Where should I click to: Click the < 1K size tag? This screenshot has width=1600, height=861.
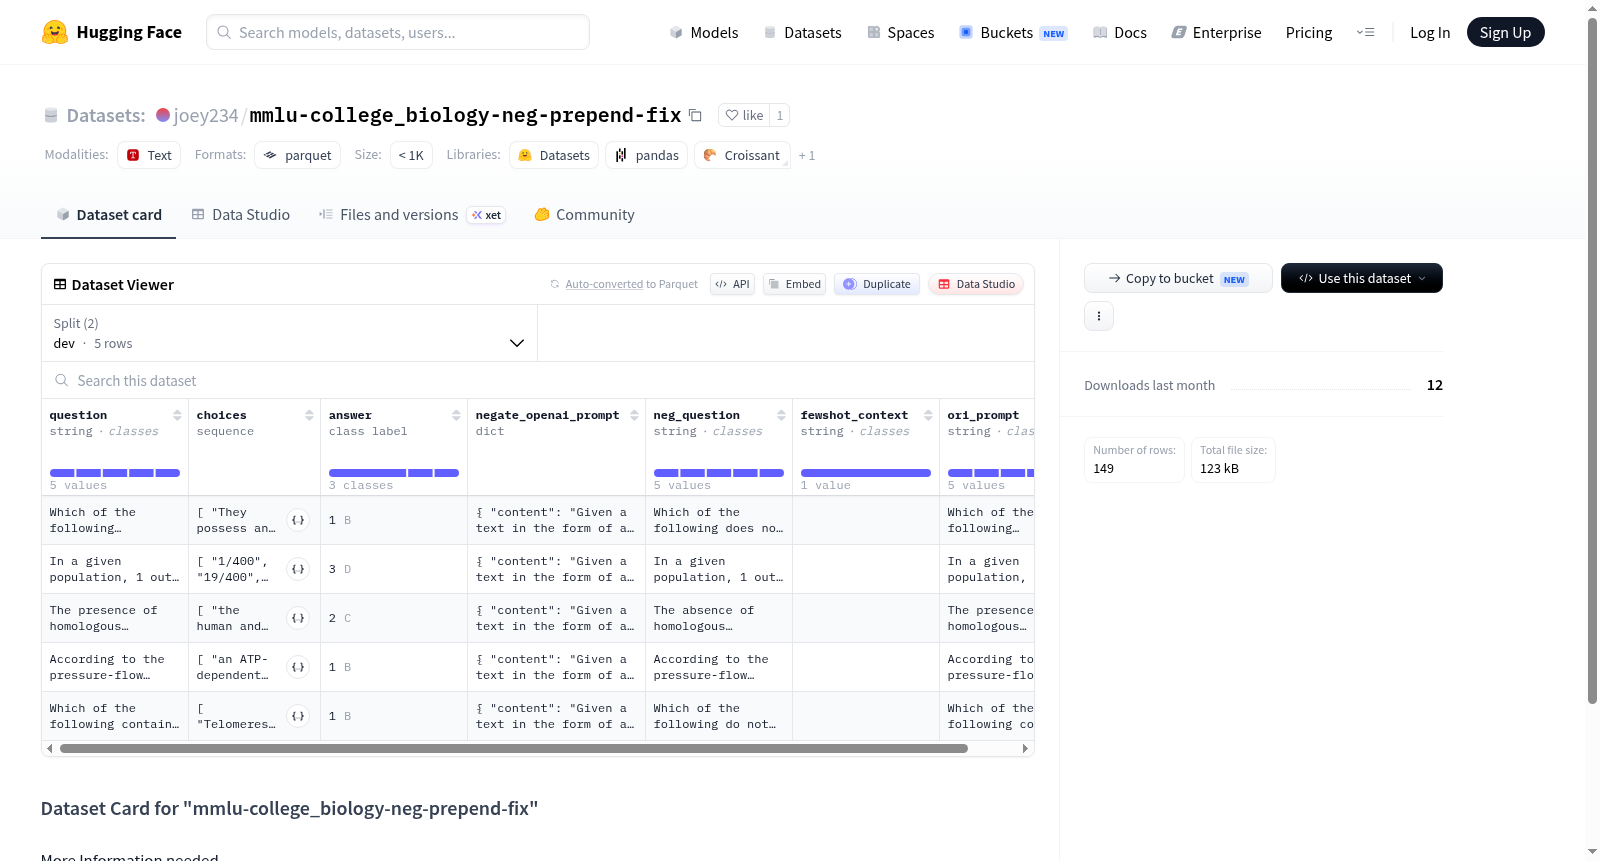(411, 155)
